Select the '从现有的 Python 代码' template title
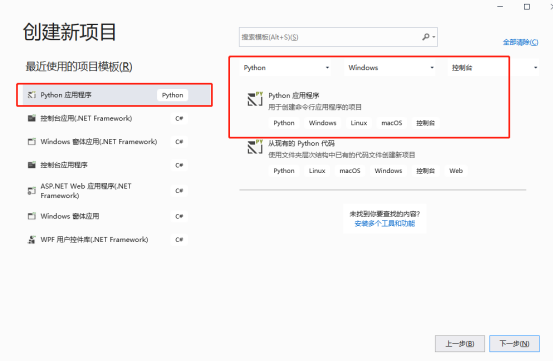 (301, 143)
